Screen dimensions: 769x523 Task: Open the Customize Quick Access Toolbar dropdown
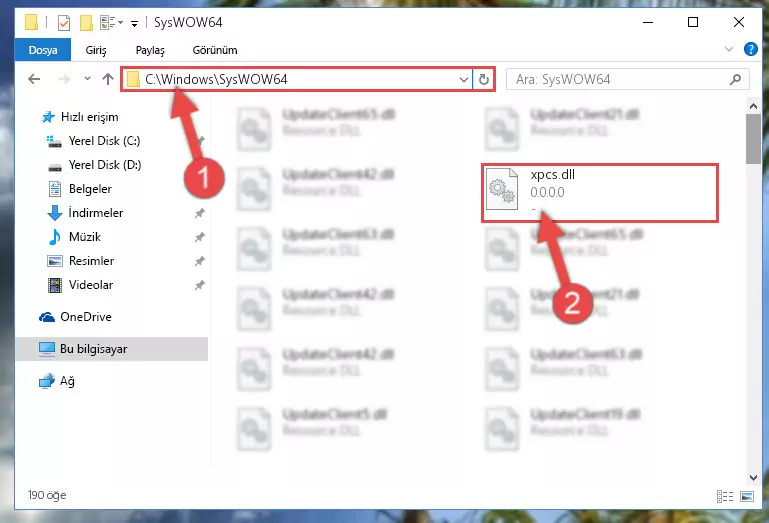(x=134, y=23)
